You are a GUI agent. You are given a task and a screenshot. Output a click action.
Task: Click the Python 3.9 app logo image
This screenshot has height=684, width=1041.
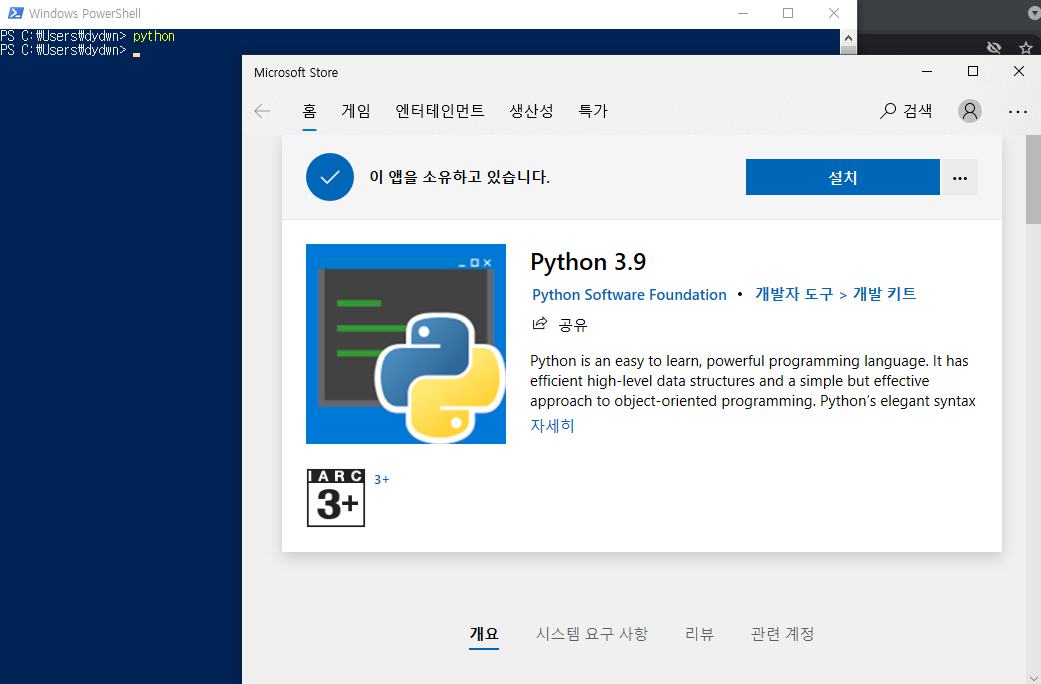[x=406, y=343]
